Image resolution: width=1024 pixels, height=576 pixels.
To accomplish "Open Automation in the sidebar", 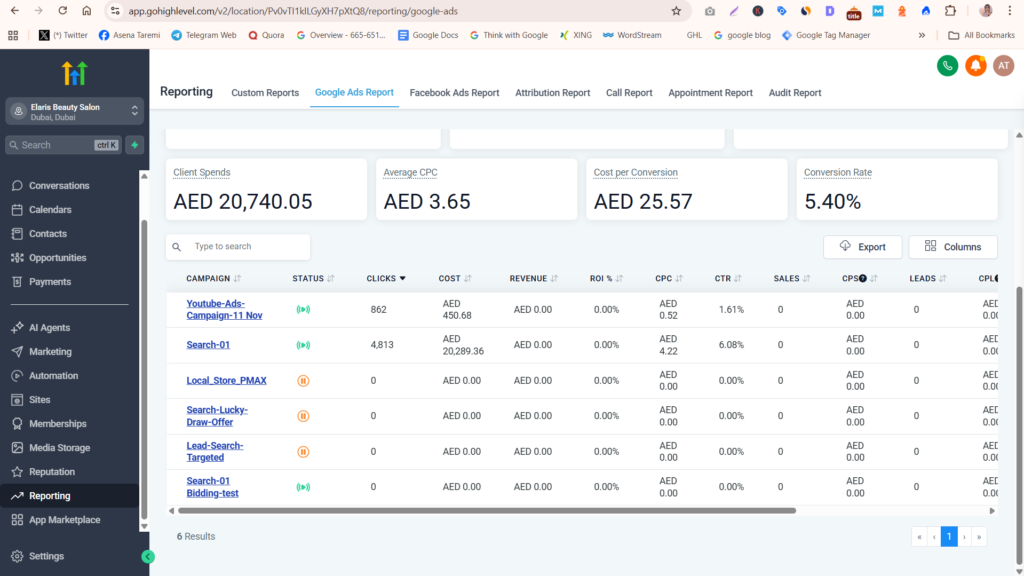I will click(53, 376).
